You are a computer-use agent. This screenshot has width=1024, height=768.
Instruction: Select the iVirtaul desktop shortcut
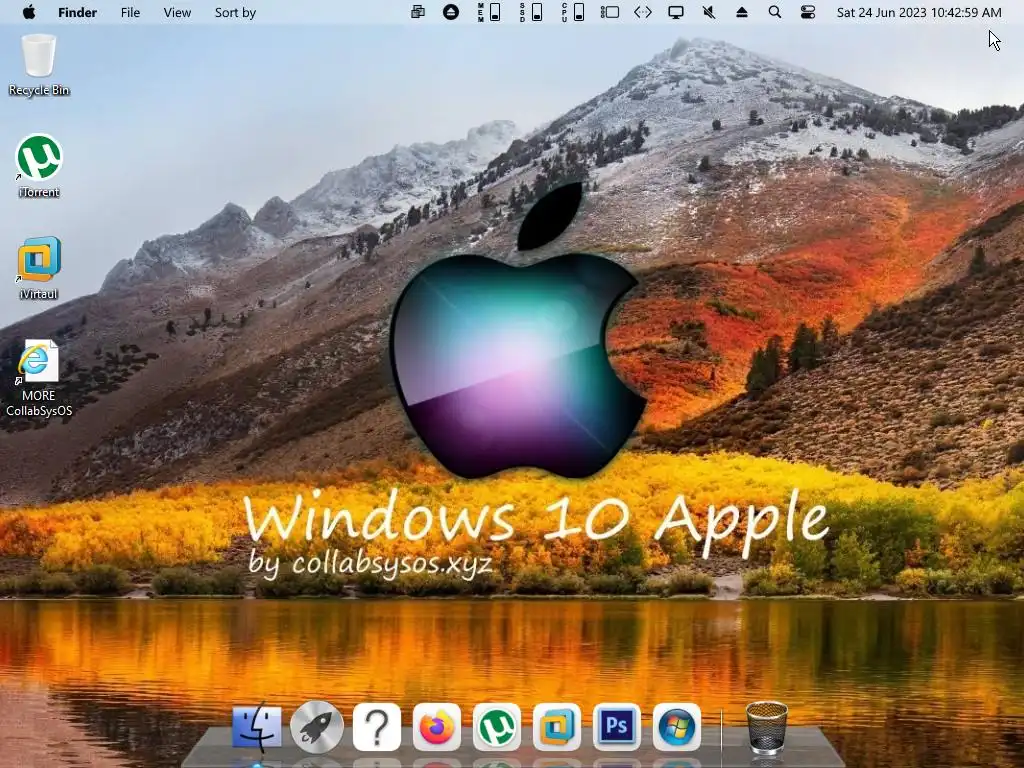[39, 268]
